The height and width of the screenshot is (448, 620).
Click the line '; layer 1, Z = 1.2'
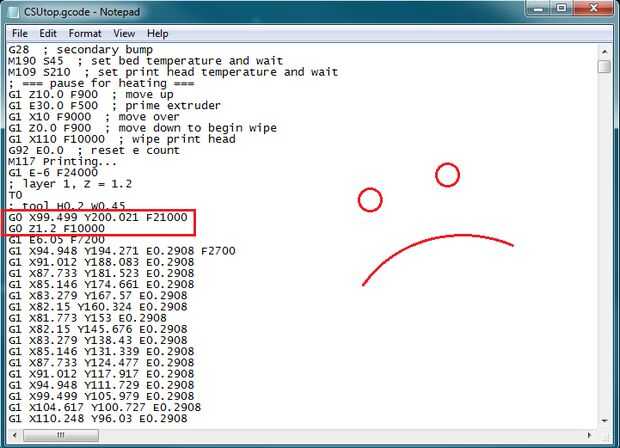pos(70,184)
